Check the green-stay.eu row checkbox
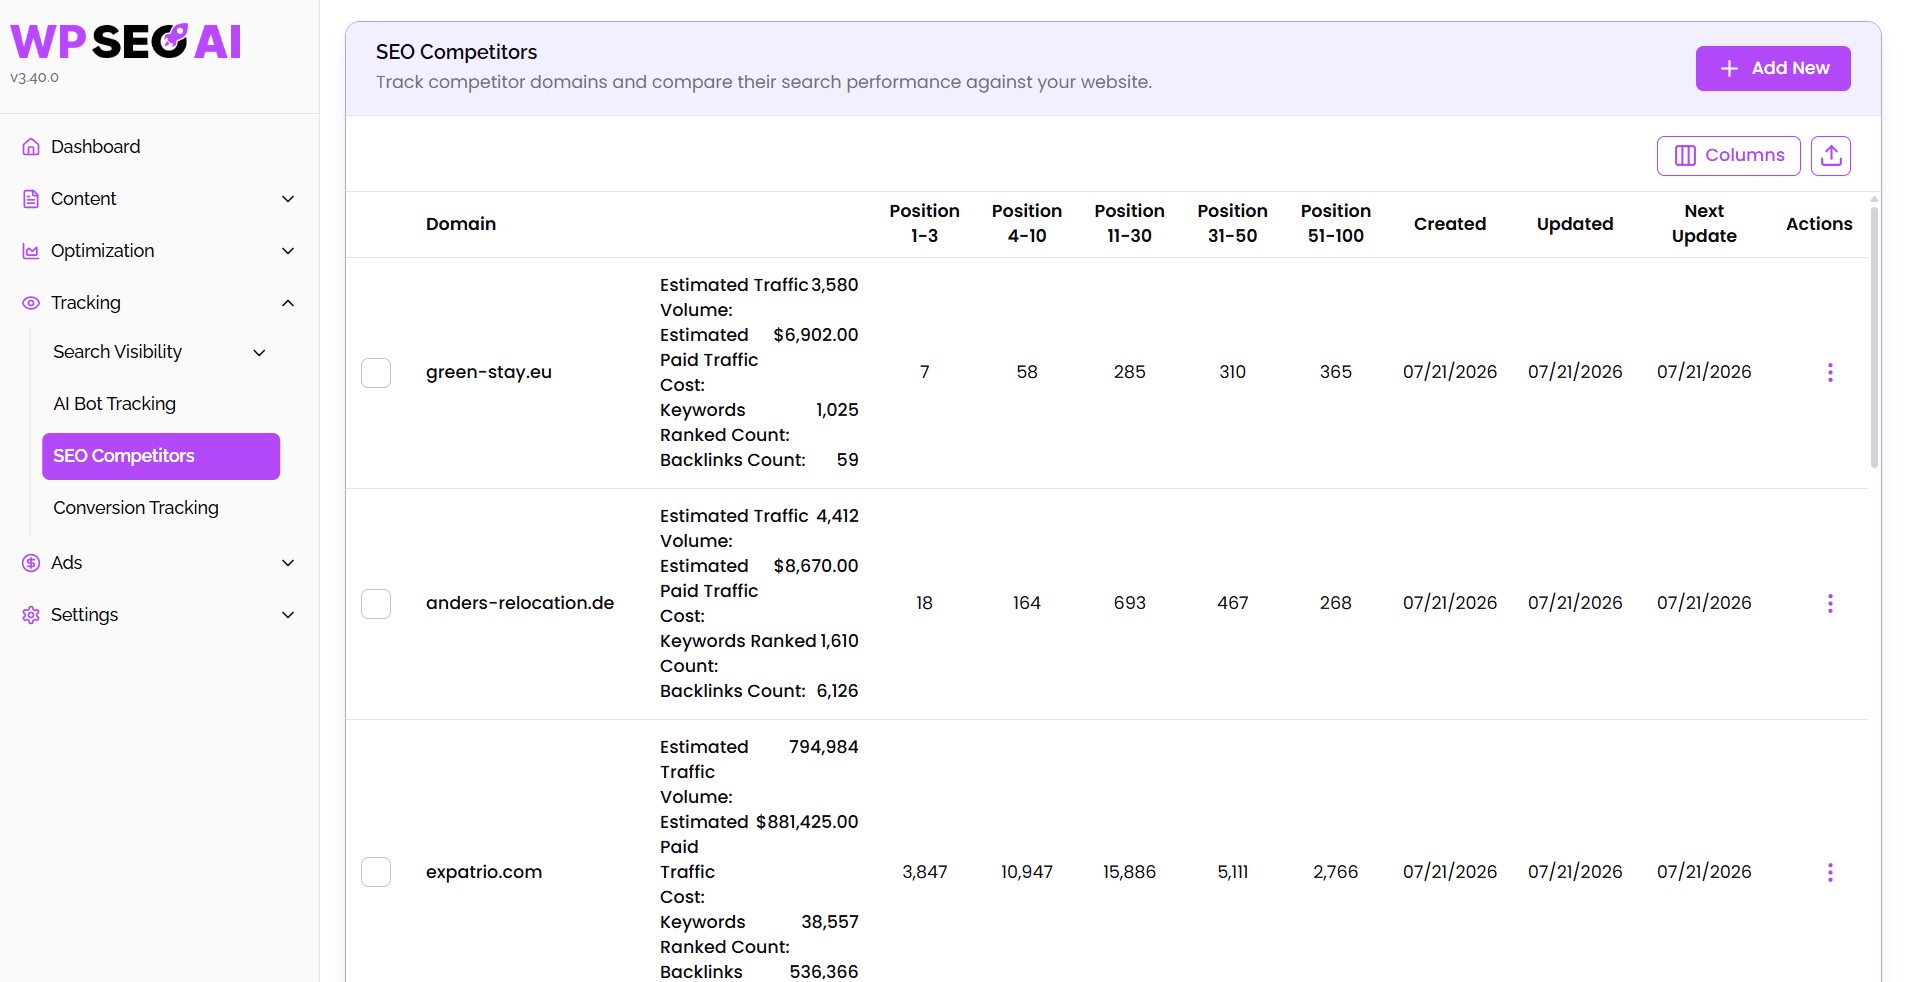1905x982 pixels. [x=376, y=373]
